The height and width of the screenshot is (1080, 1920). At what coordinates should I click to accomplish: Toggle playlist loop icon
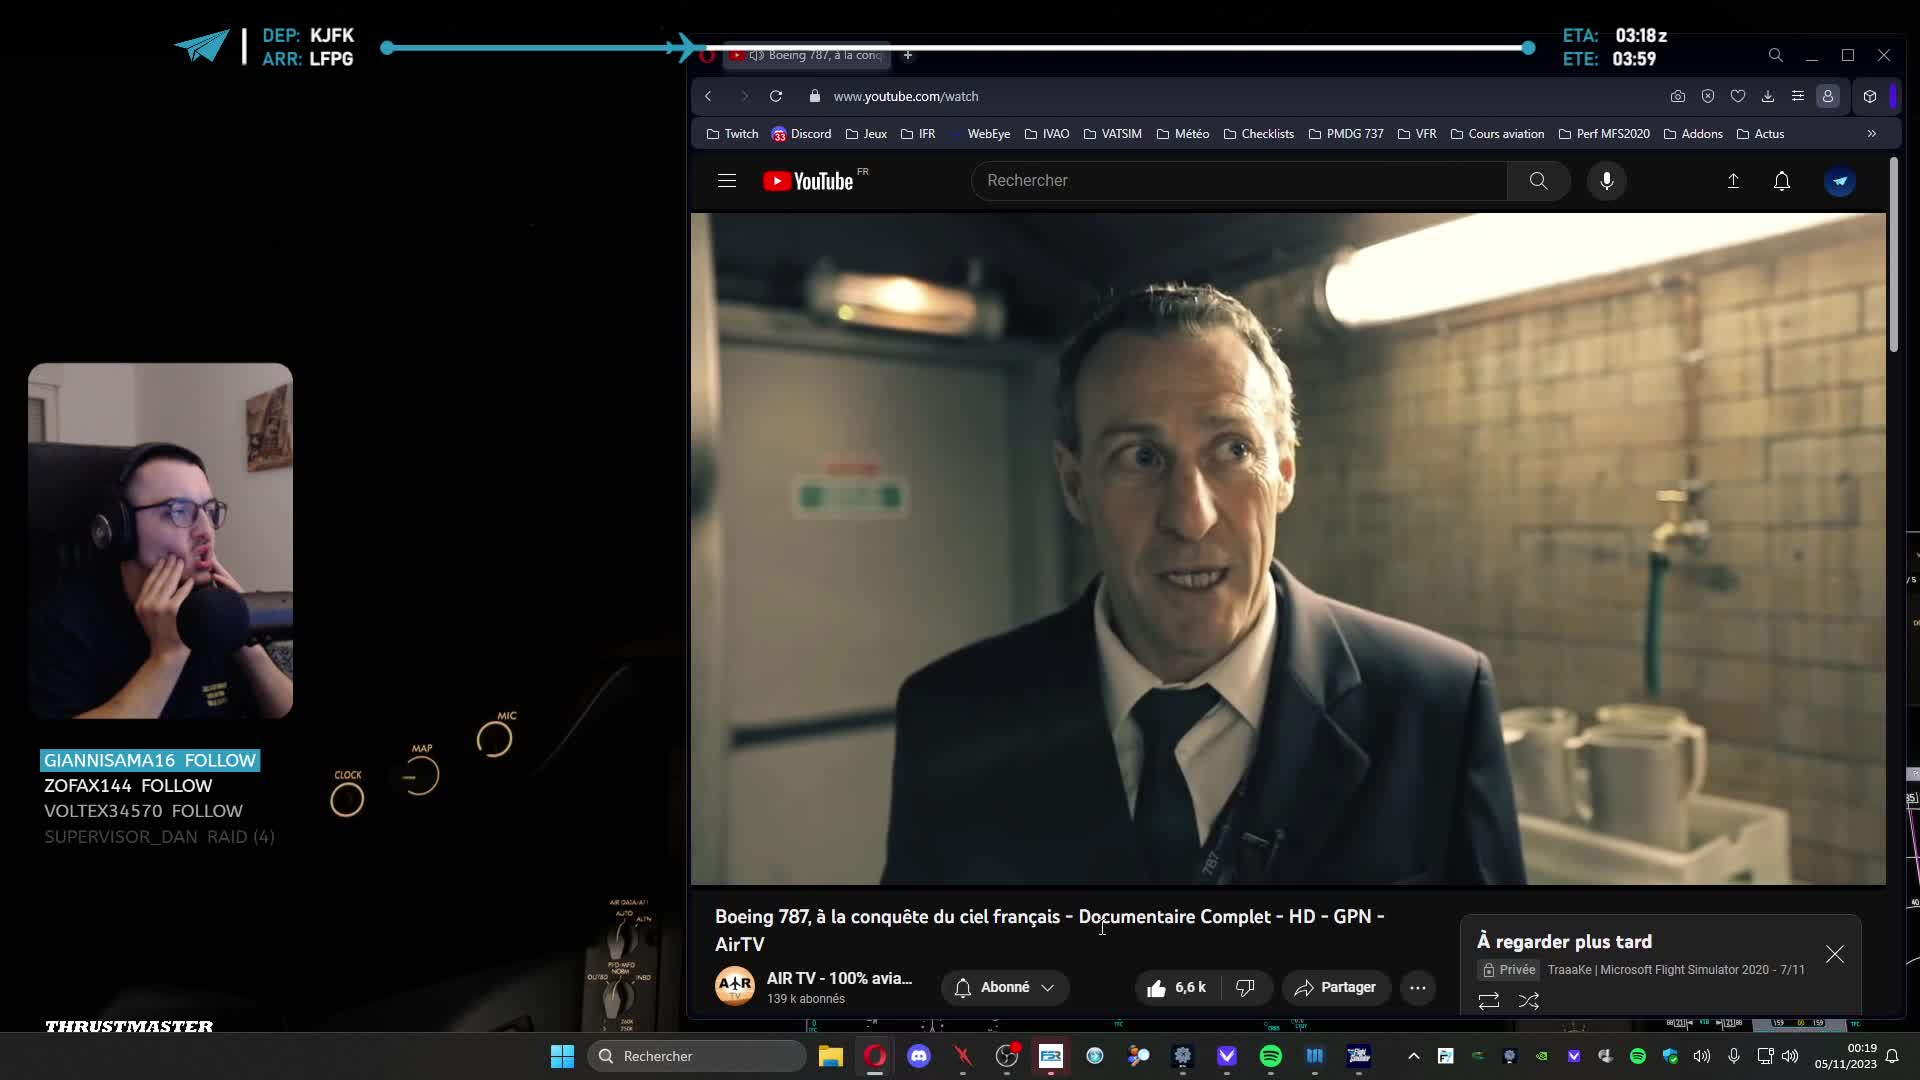click(1489, 1001)
